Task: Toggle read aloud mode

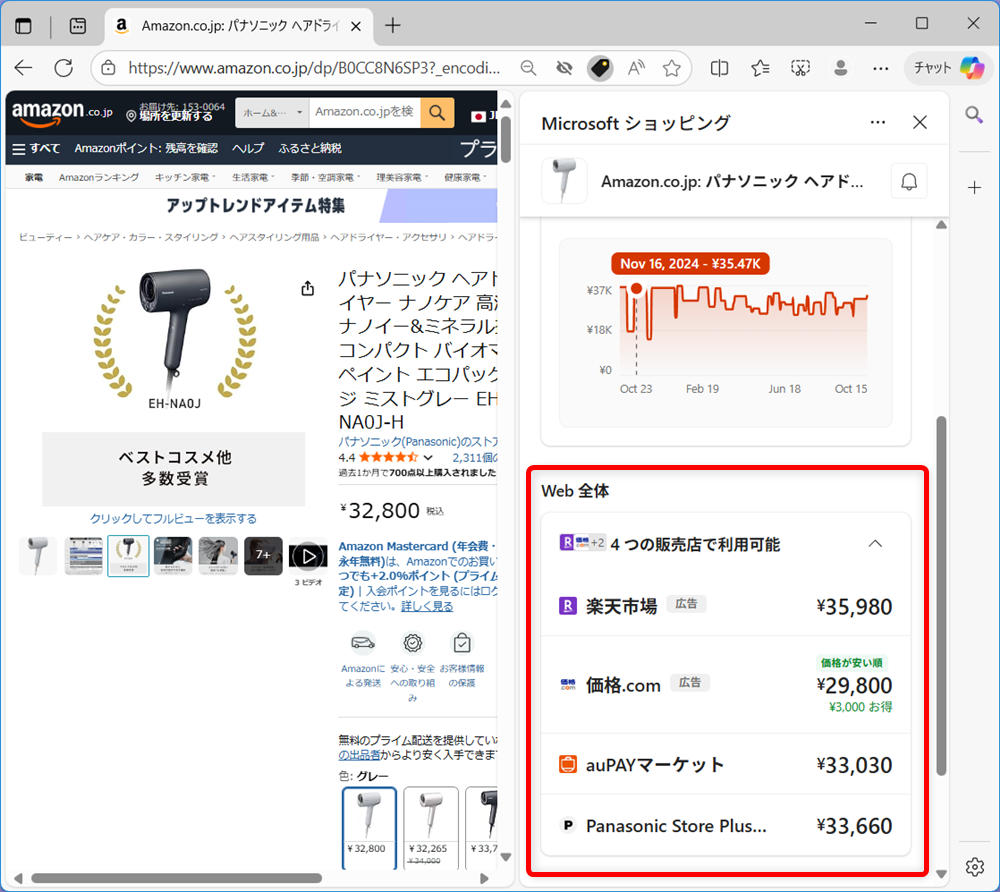Action: (635, 68)
